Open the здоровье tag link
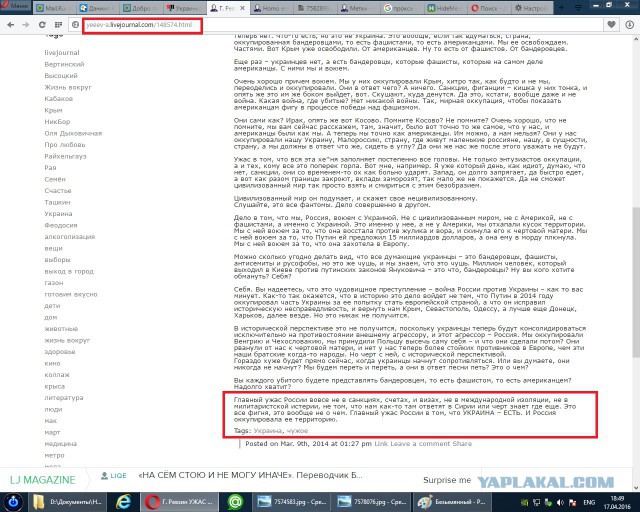This screenshot has width=640, height=512. pos(60,352)
